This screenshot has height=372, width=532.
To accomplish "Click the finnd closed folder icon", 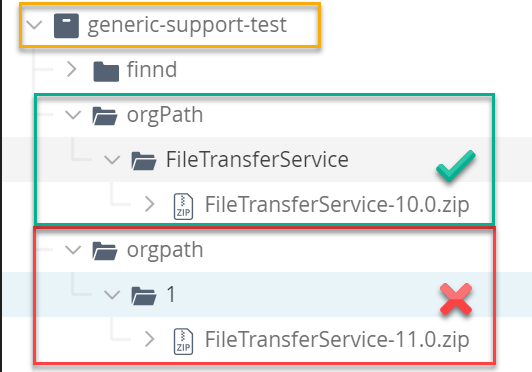I will pos(106,71).
